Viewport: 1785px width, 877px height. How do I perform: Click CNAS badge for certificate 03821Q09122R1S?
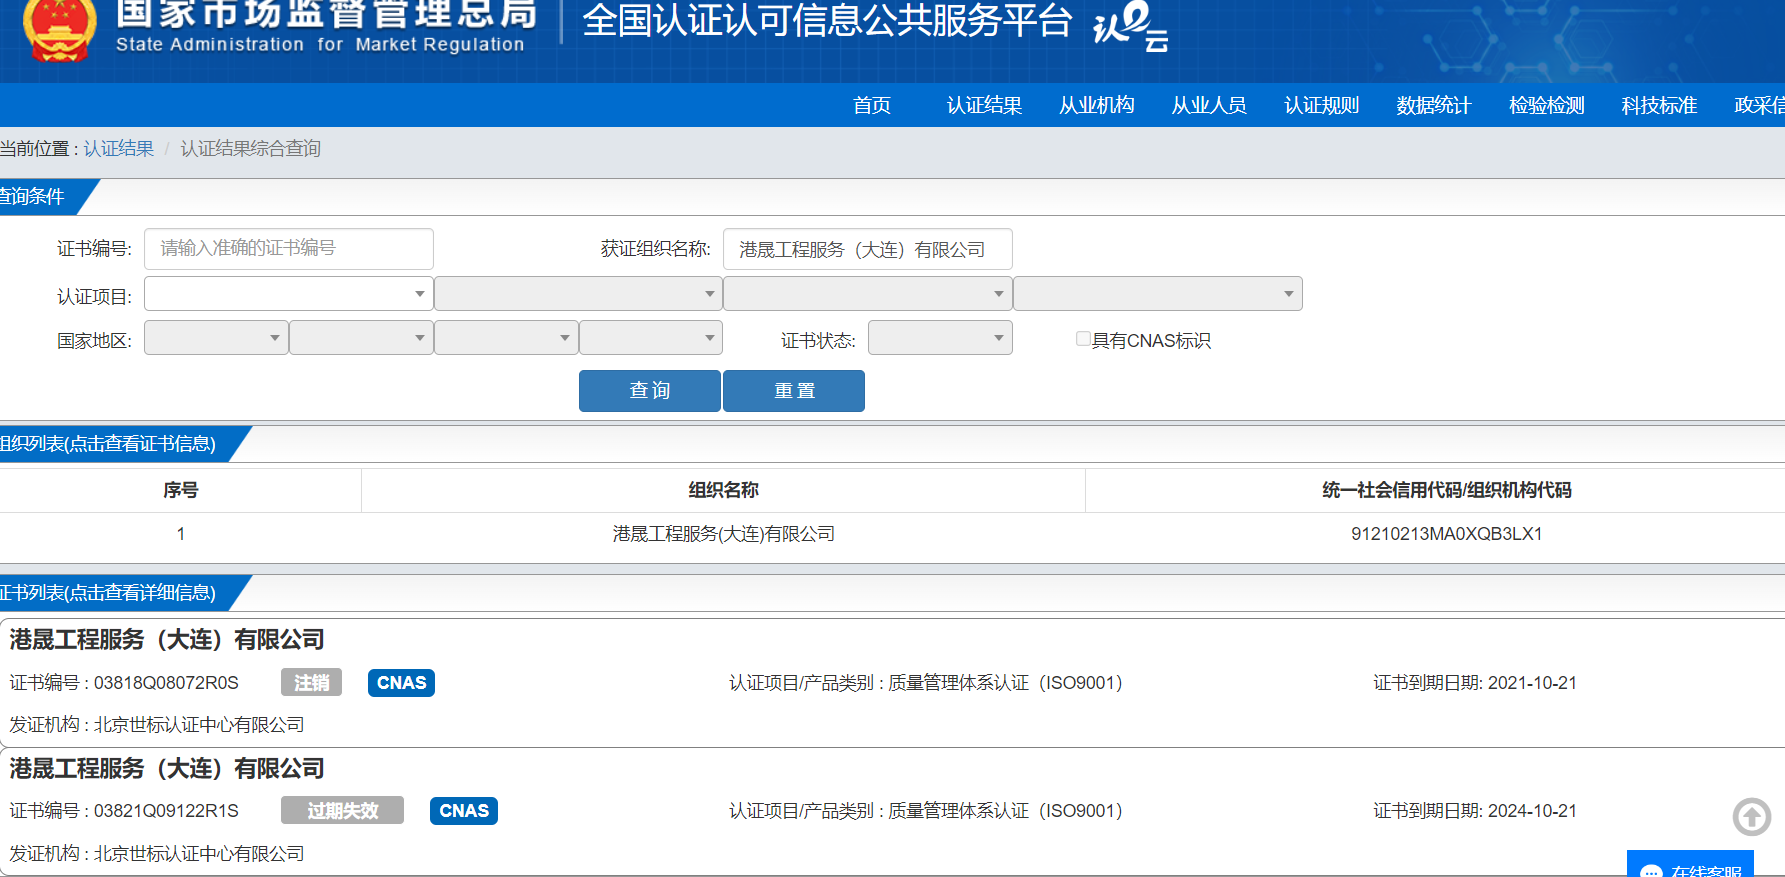pyautogui.click(x=464, y=811)
